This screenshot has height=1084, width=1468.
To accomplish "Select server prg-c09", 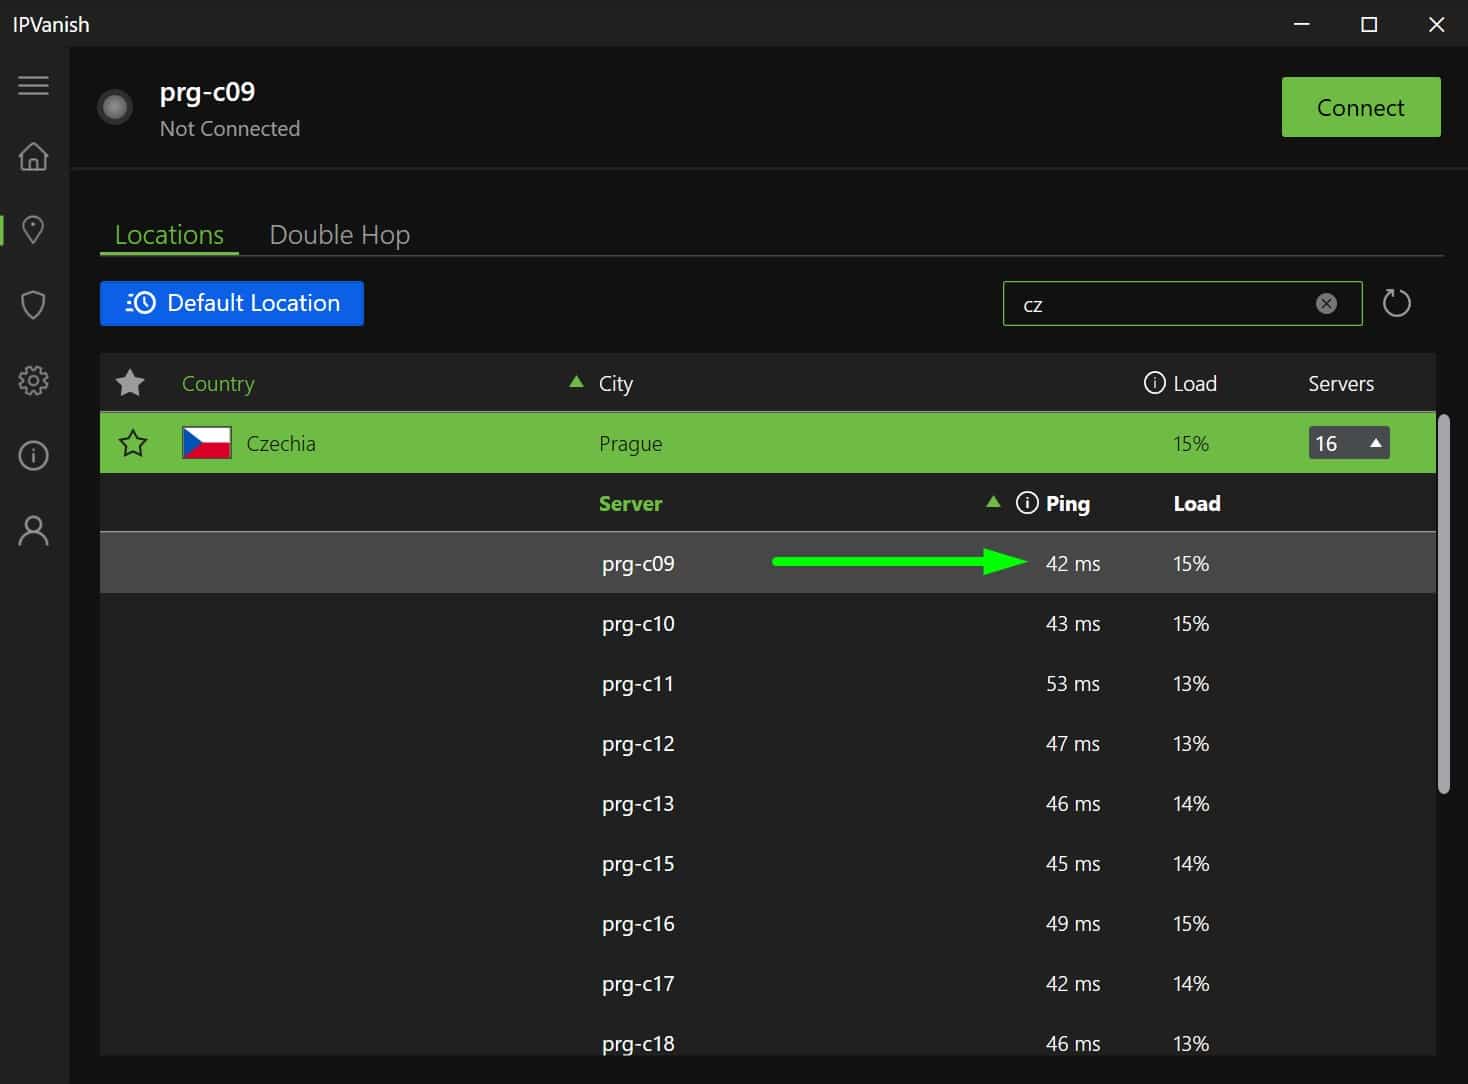I will (x=768, y=563).
